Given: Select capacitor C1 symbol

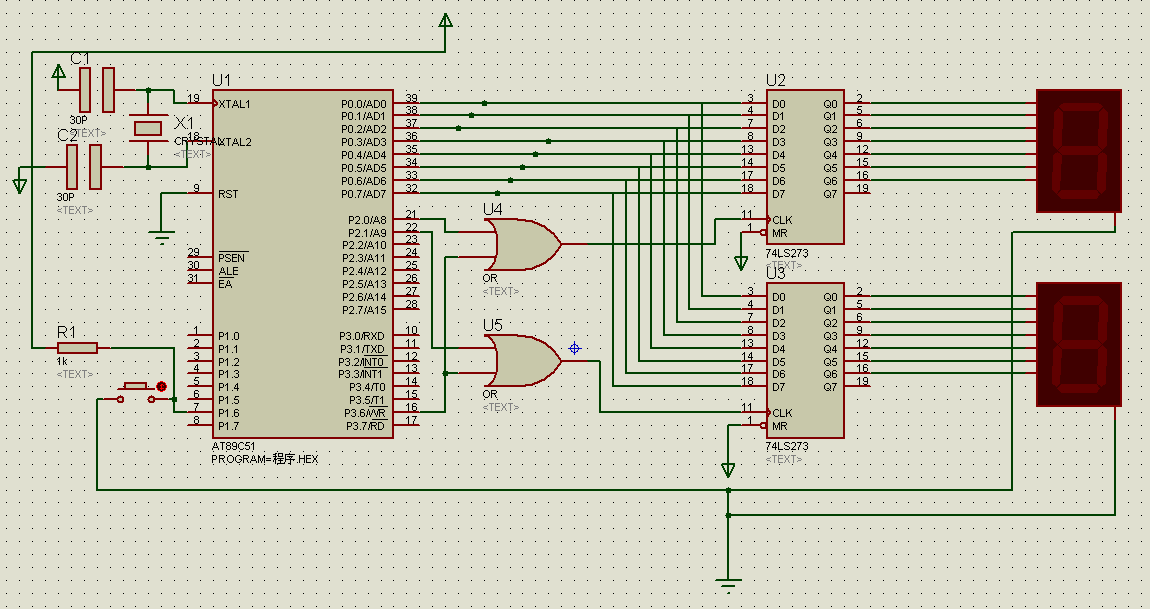Looking at the screenshot, I should (97, 90).
